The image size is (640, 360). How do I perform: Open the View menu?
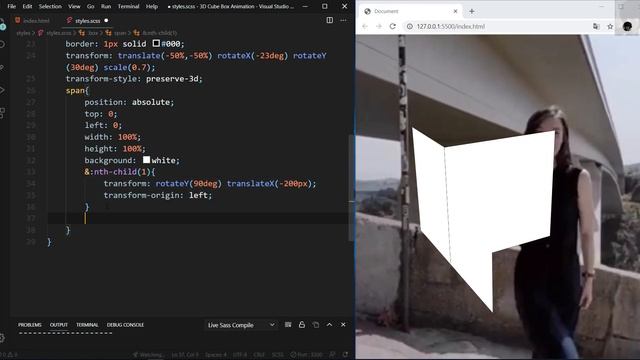point(74,7)
